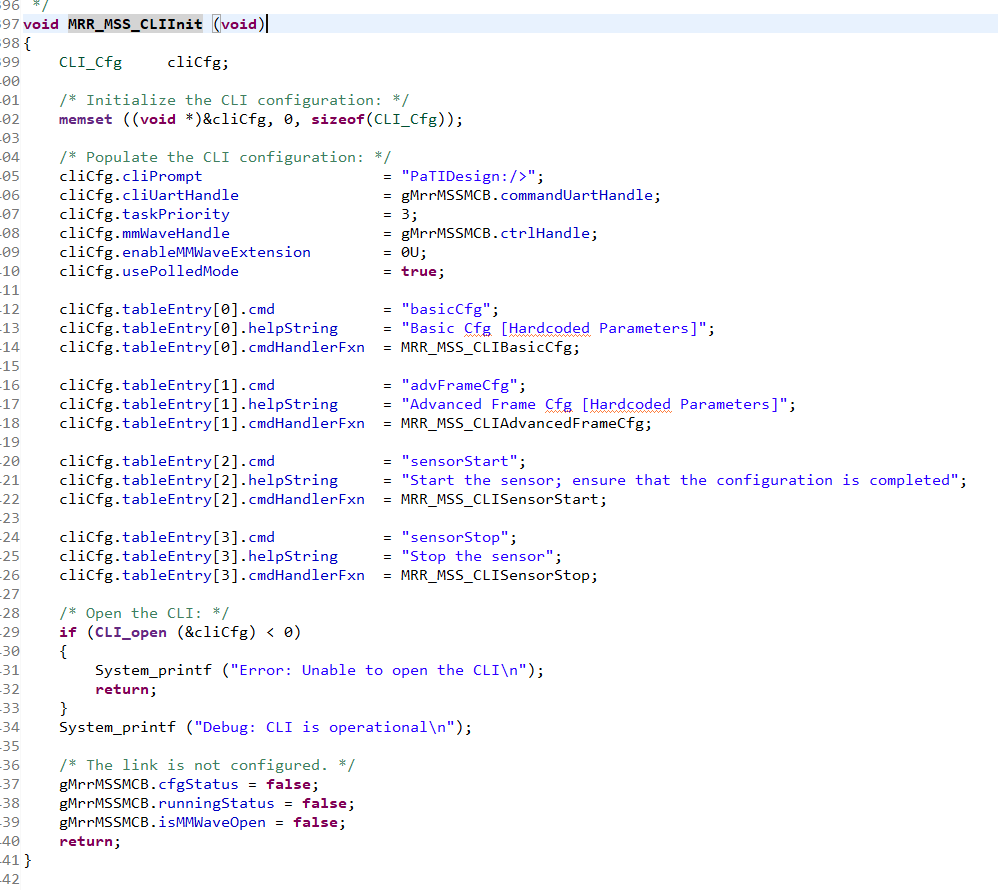This screenshot has width=998, height=890.
Task: Click the "Open the CLI" comment
Action: (x=144, y=613)
